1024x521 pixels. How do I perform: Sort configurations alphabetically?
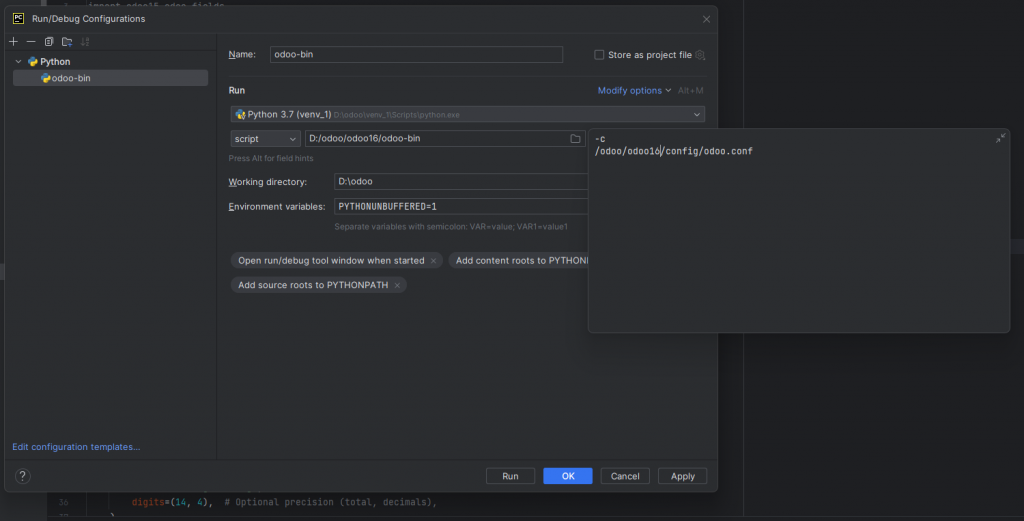(85, 42)
